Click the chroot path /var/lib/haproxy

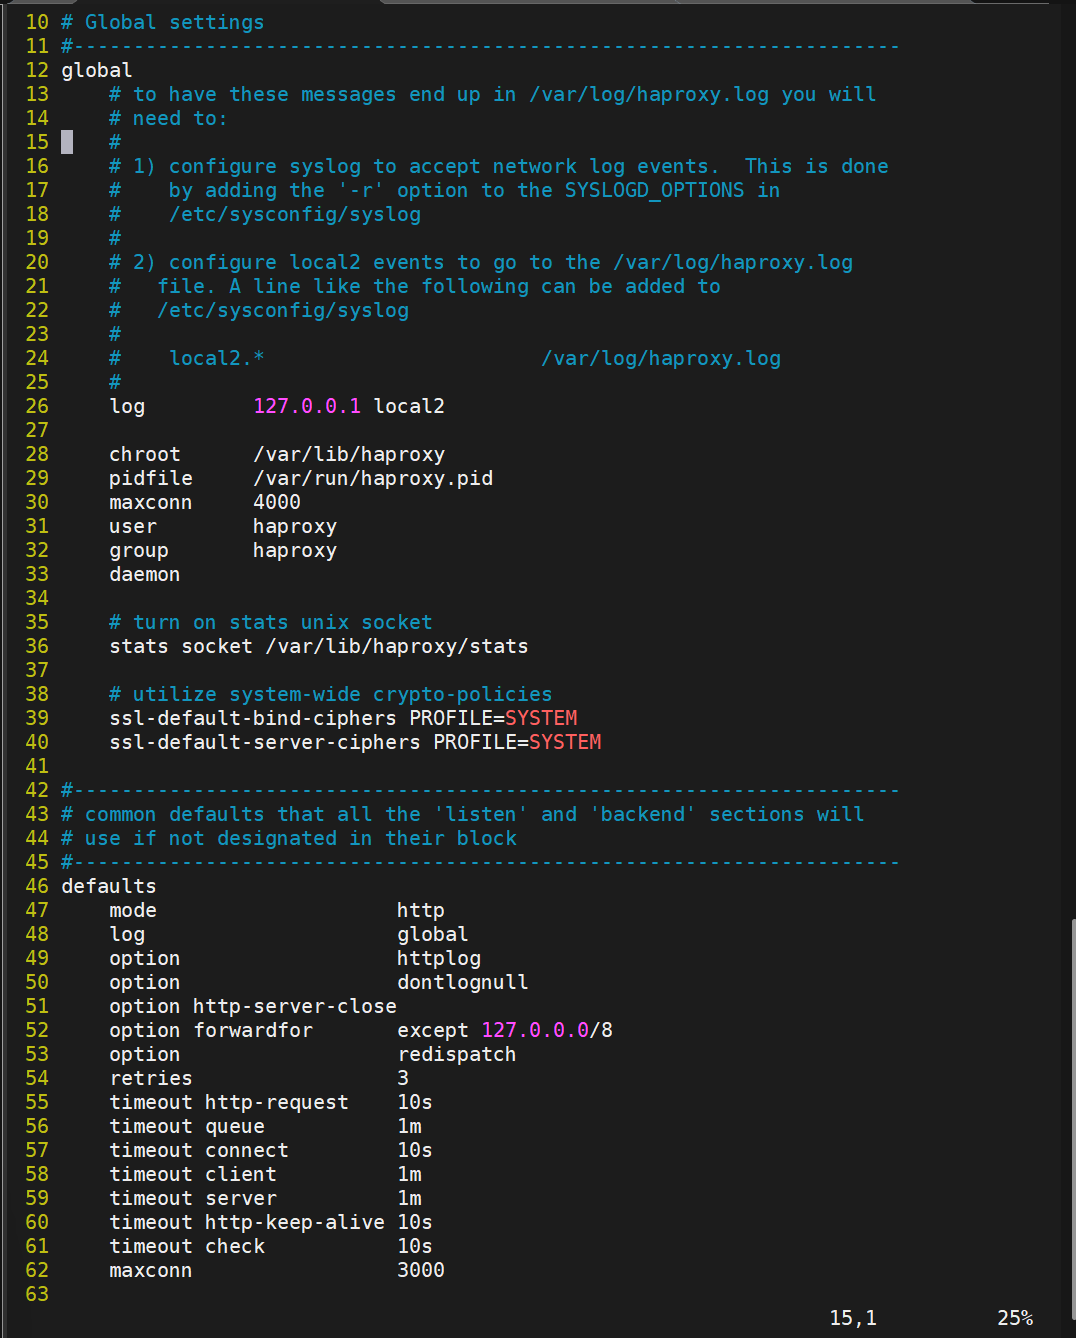click(x=349, y=454)
